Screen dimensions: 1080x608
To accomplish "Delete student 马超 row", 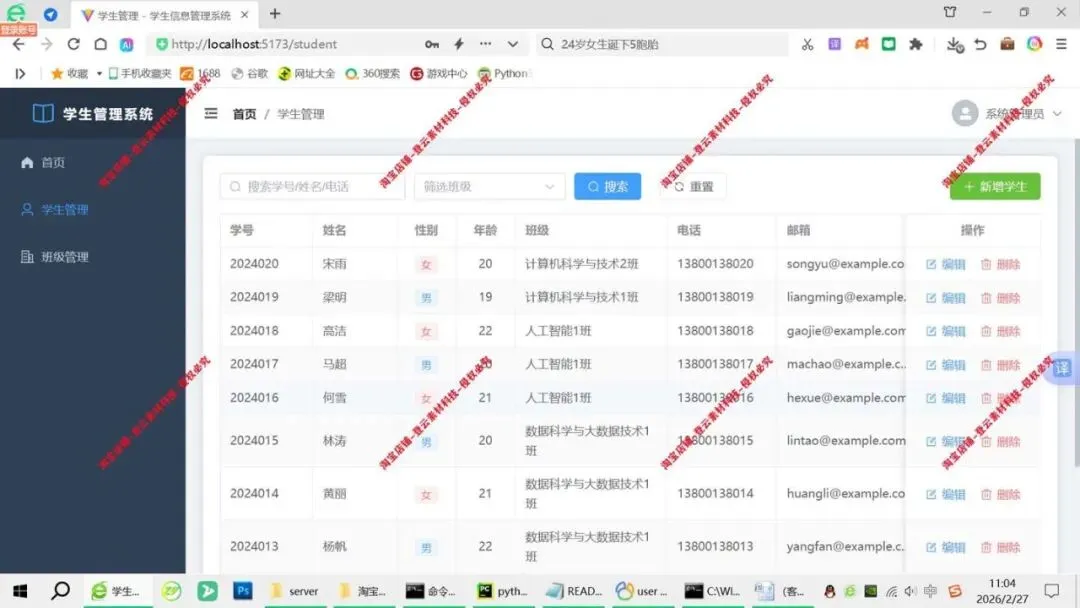I will click(1000, 365).
